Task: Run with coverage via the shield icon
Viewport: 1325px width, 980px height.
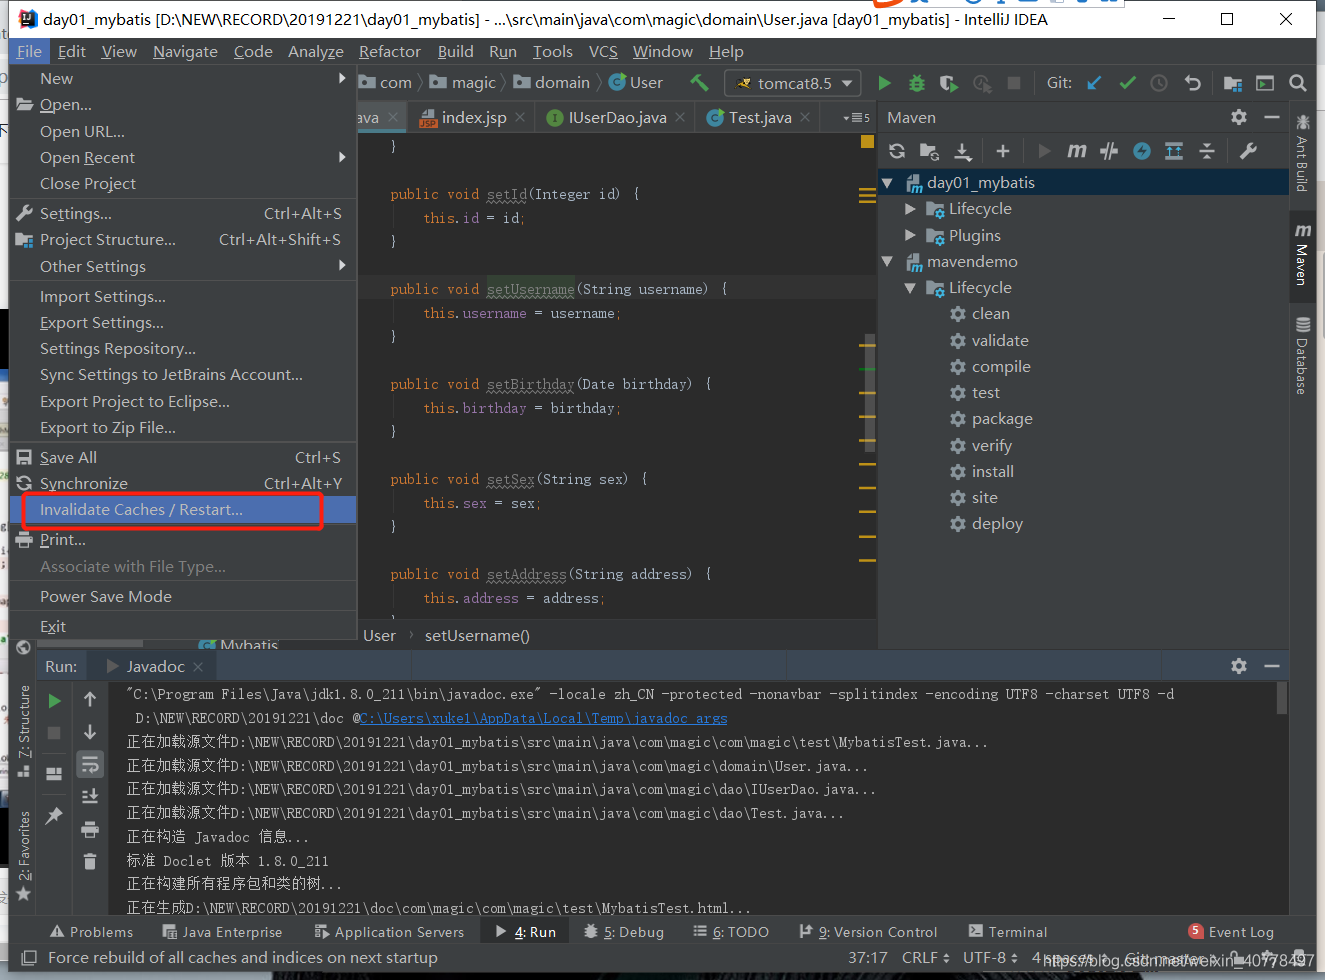Action: 949,83
